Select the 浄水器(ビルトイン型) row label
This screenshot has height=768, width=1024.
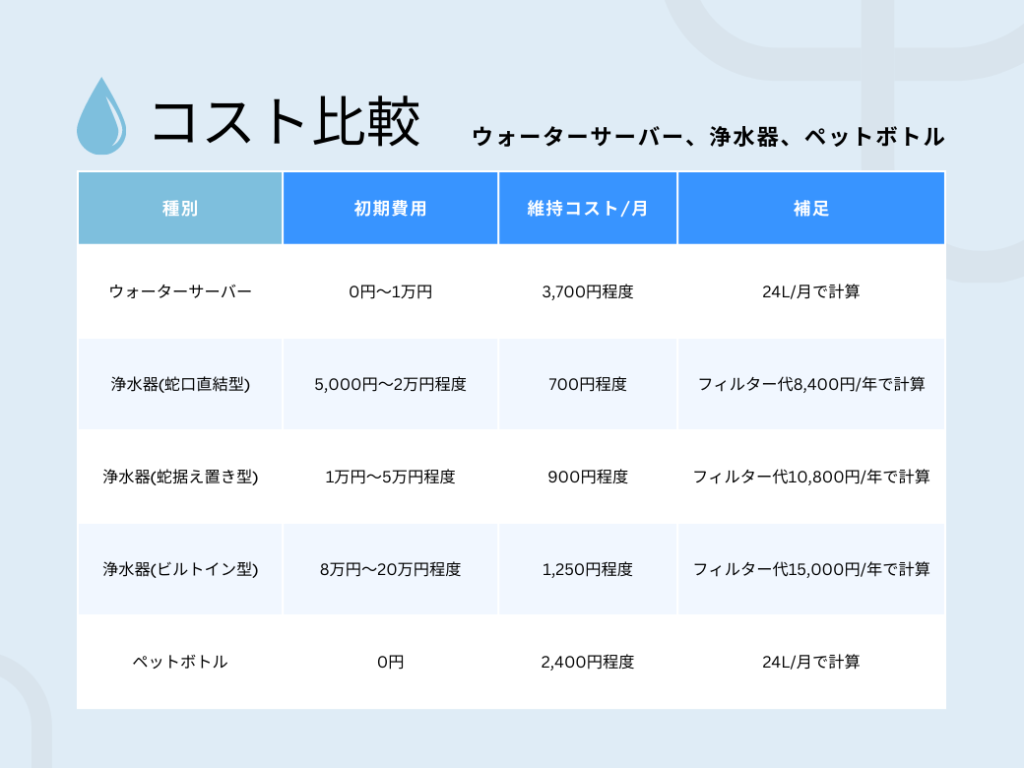coord(180,569)
